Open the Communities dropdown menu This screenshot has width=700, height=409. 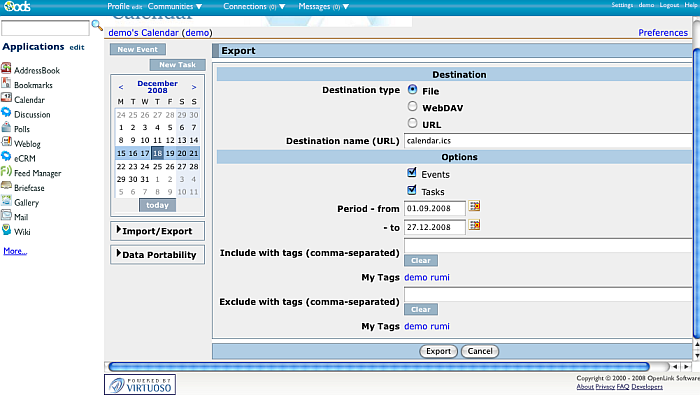click(177, 6)
